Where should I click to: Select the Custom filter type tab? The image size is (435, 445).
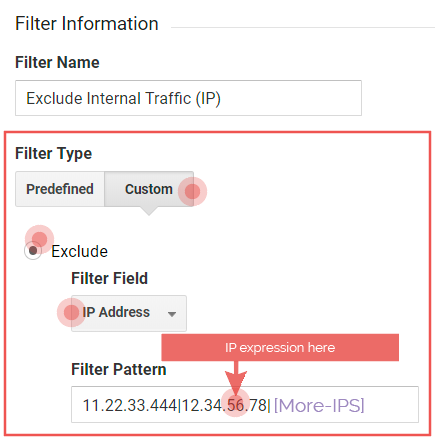pos(149,189)
